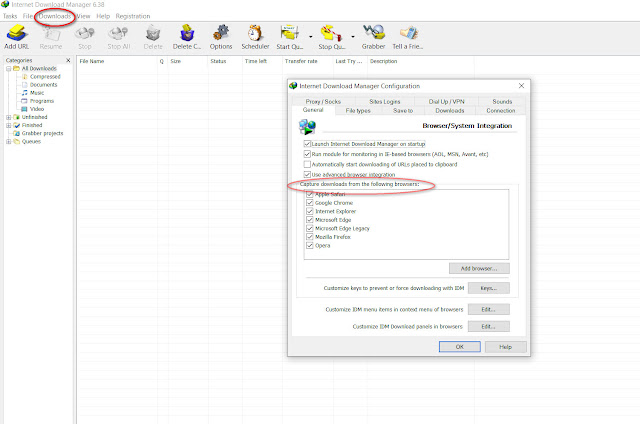The height and width of the screenshot is (424, 640).
Task: Expand the Unfinished tree node
Action: click(9, 117)
